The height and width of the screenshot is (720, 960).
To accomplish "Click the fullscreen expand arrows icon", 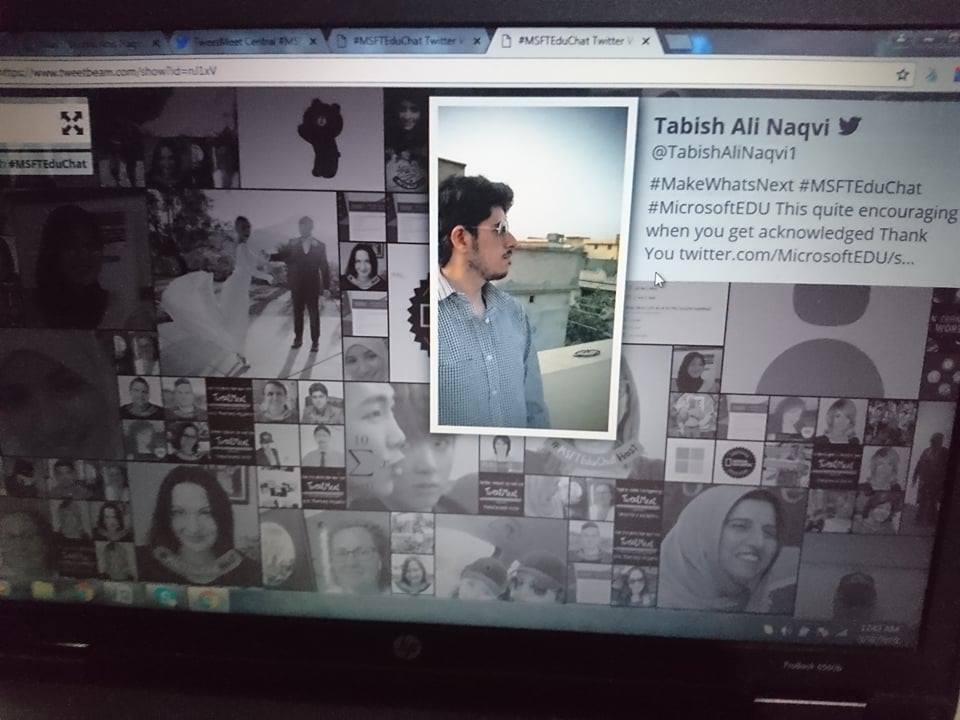I will tap(72, 123).
